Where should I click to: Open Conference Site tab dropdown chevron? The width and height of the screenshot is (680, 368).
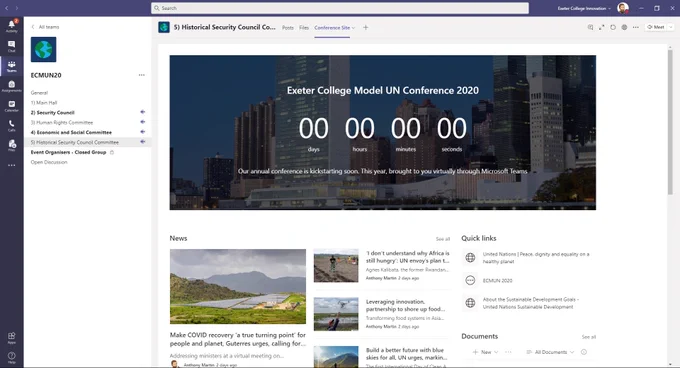[x=353, y=28]
